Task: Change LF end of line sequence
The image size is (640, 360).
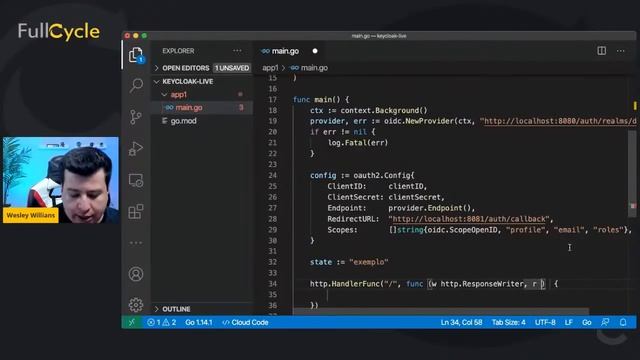Action: (x=569, y=322)
